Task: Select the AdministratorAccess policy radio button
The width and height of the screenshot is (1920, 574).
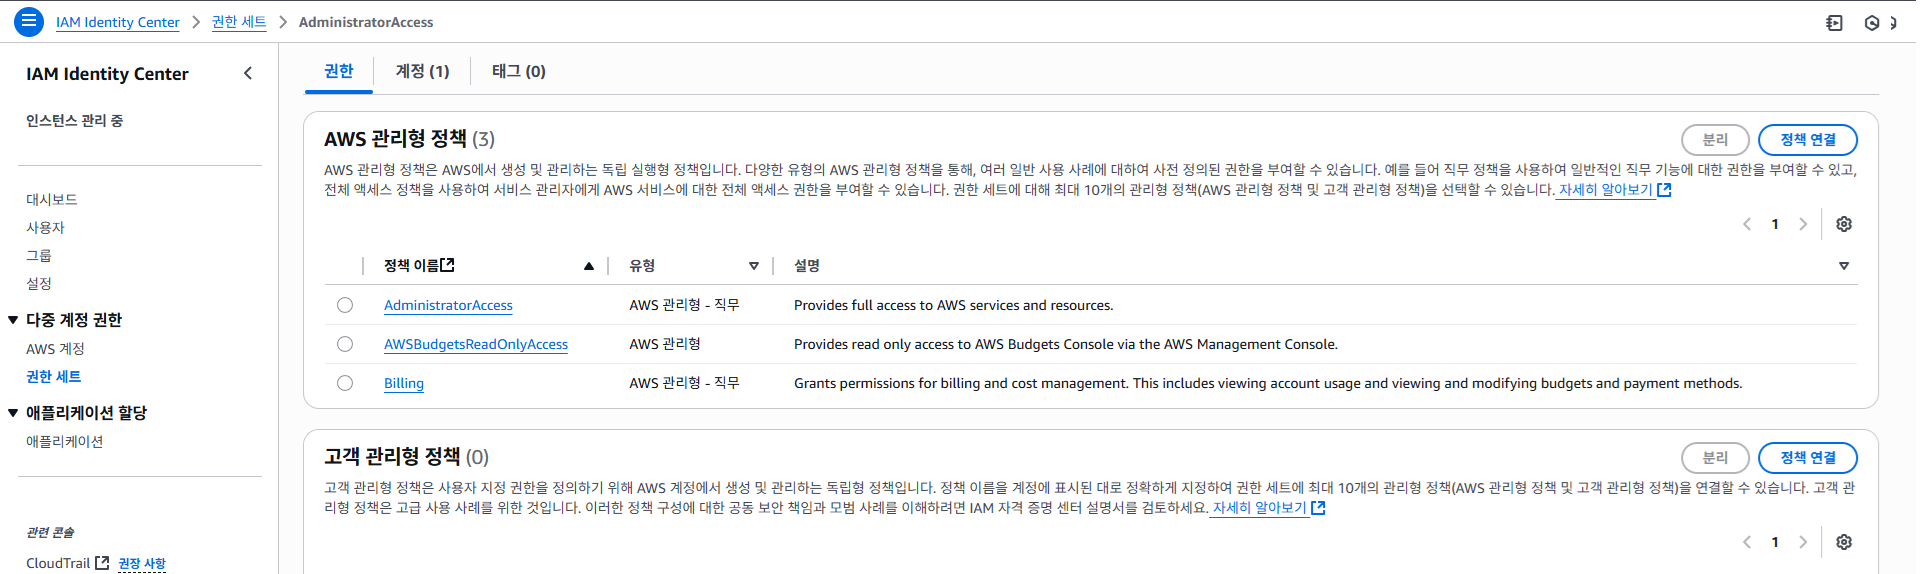Action: (x=345, y=305)
